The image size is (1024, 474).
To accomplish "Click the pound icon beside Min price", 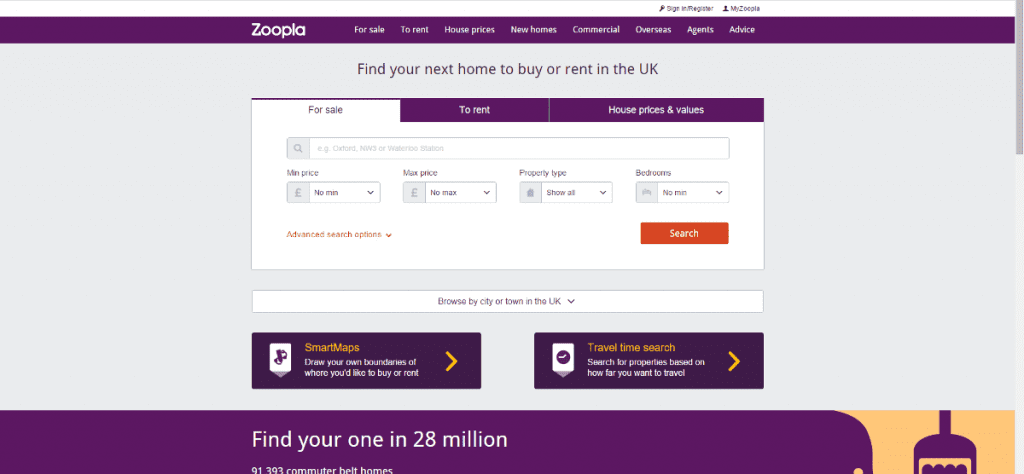I will point(298,193).
